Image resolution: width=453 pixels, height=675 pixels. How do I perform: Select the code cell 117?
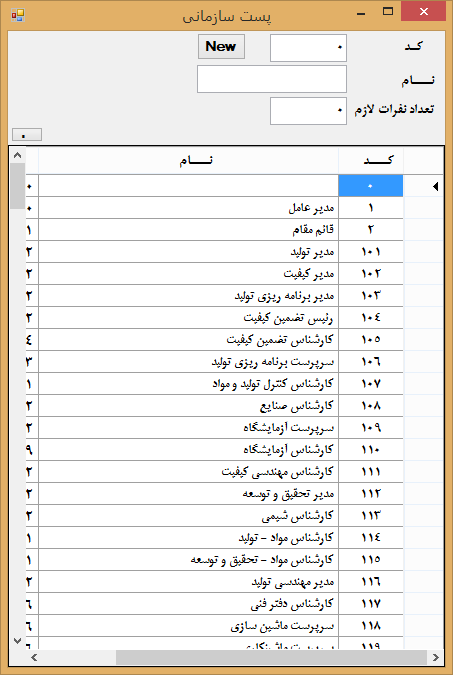pyautogui.click(x=371, y=604)
